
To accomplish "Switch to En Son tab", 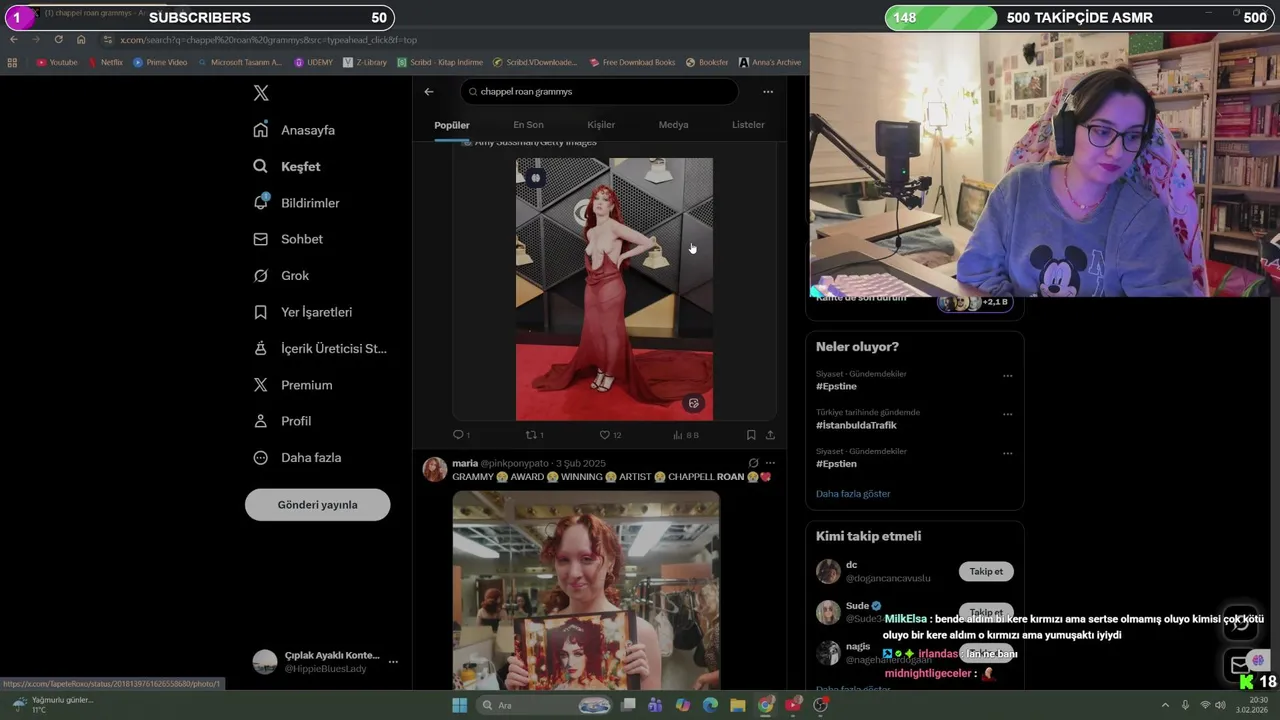I will pyautogui.click(x=528, y=125).
